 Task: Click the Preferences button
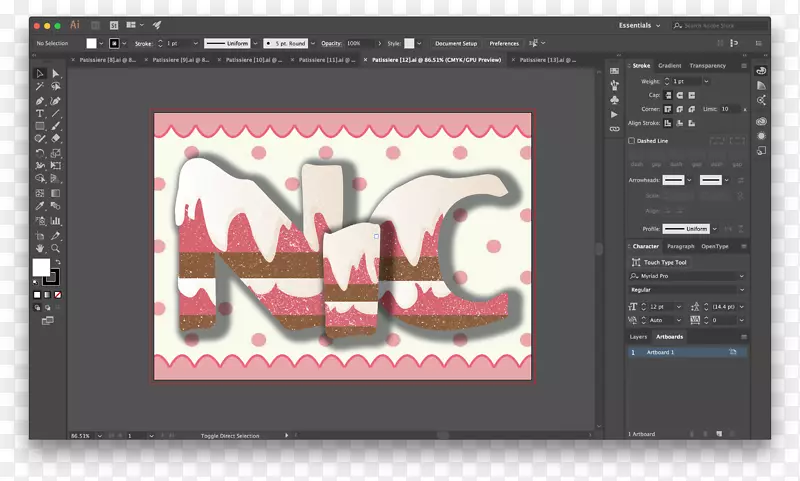coord(503,43)
